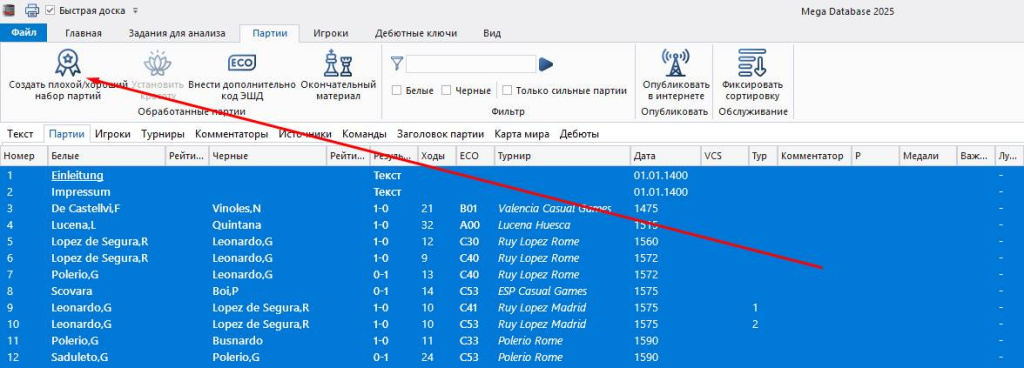Sort by the Дата column header
The height and width of the screenshot is (368, 1024).
[665, 157]
